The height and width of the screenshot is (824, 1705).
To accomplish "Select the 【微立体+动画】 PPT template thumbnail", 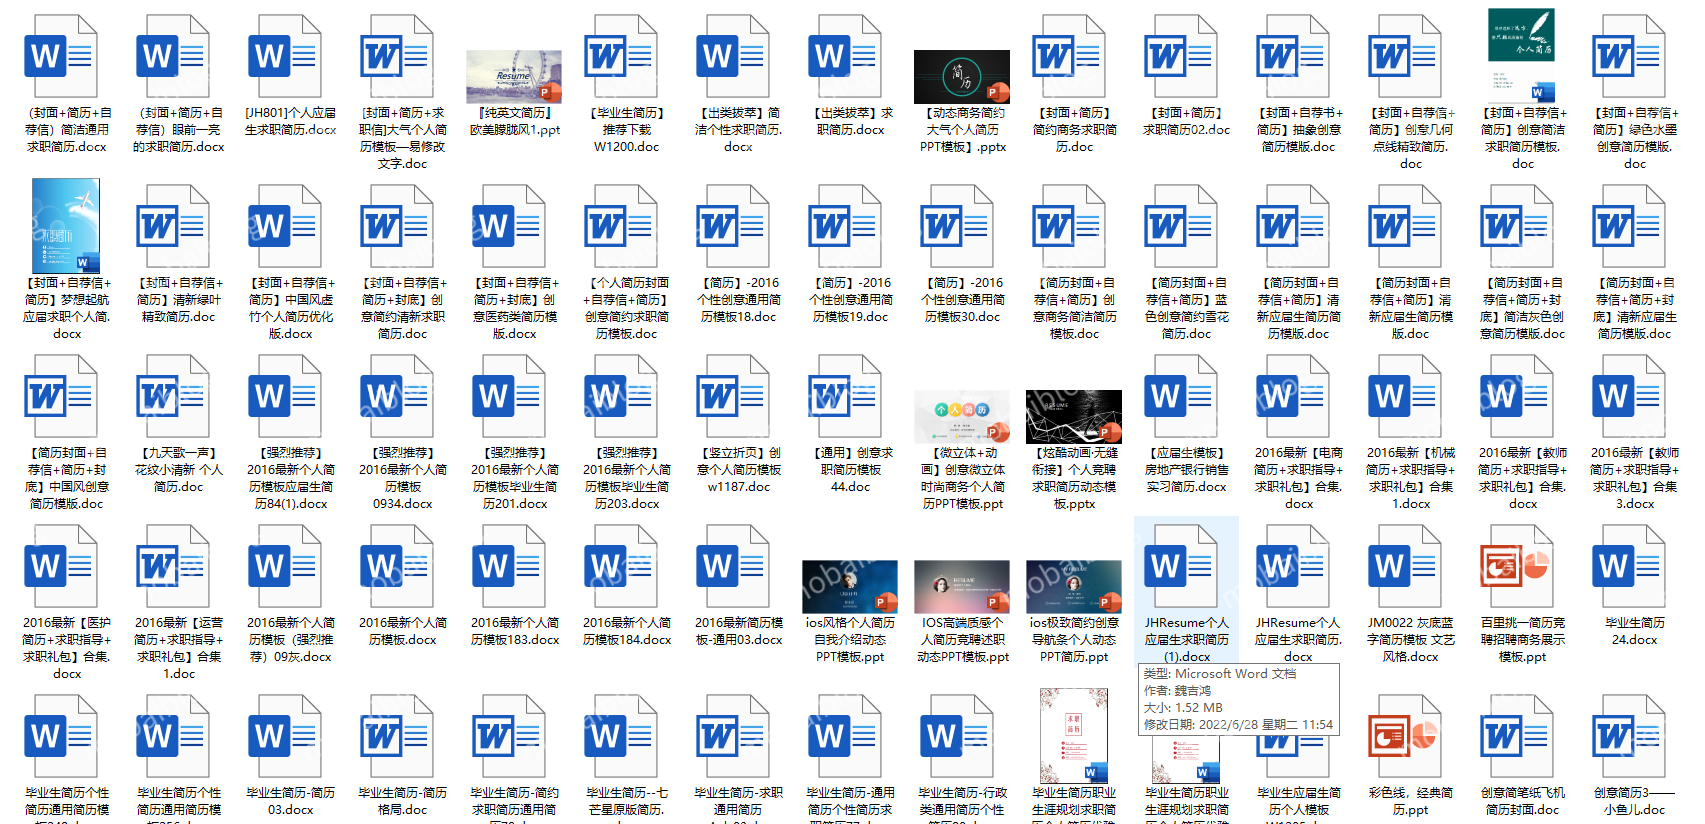I will (962, 416).
